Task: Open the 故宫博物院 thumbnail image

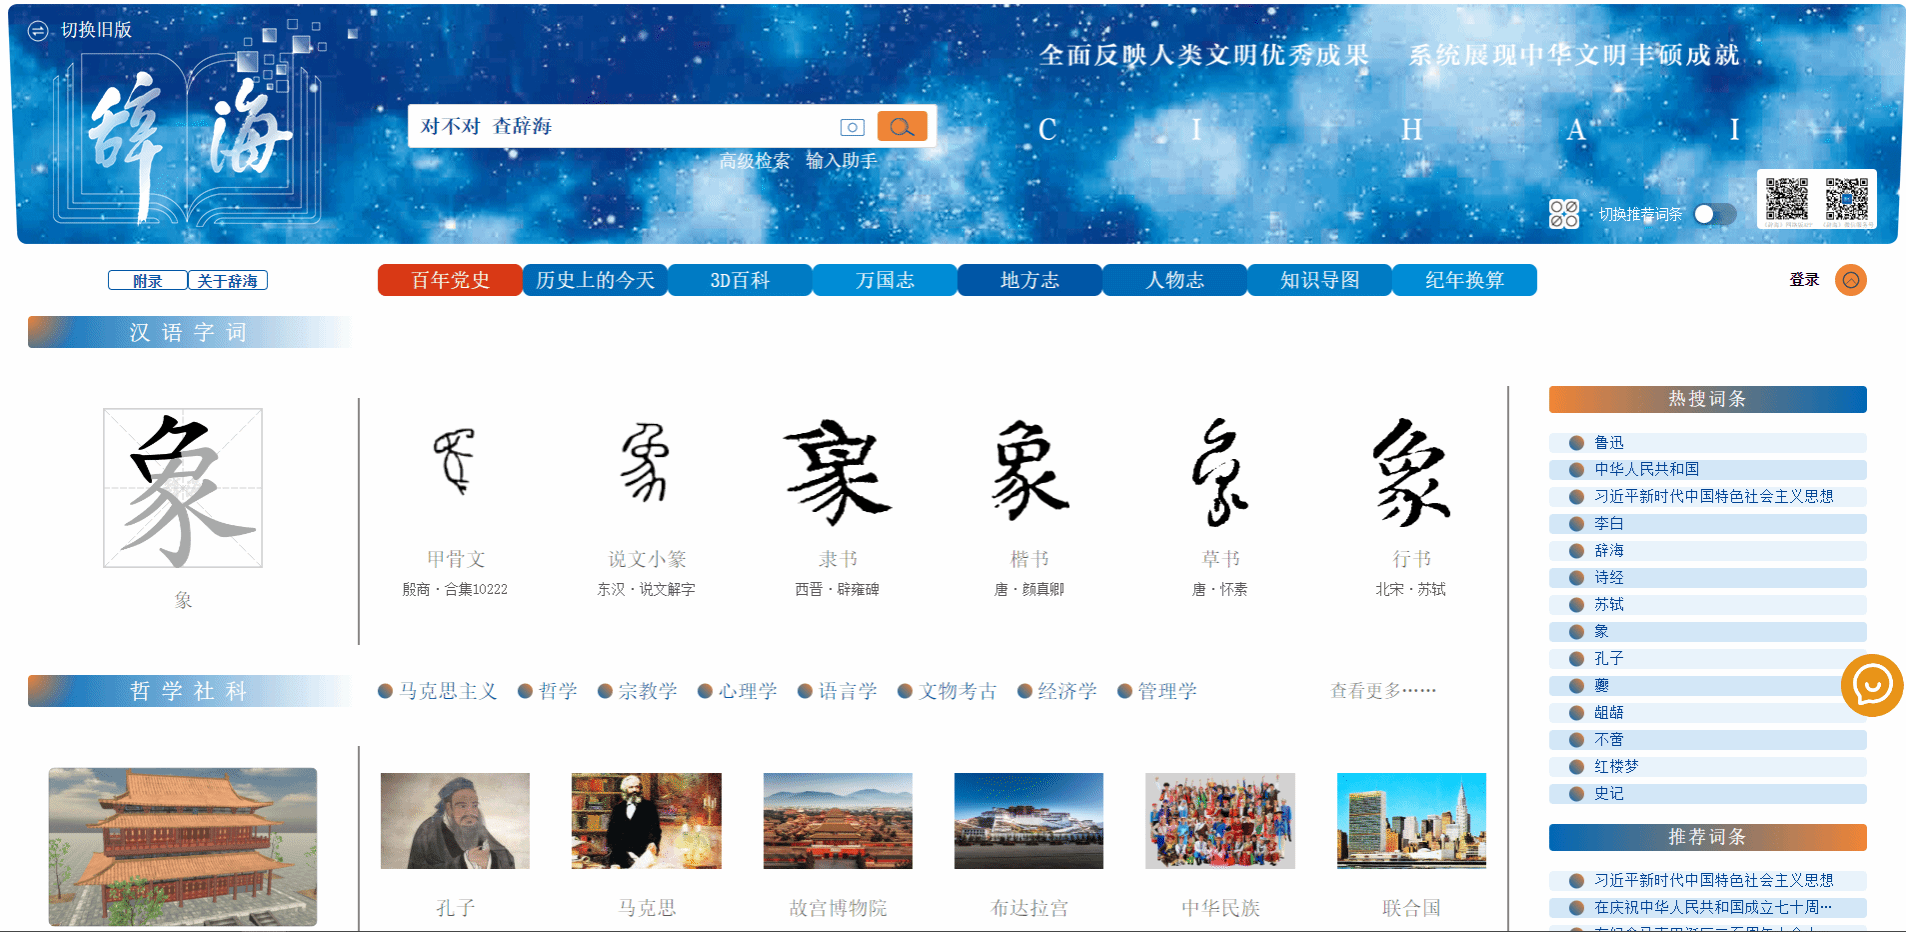Action: (x=837, y=820)
